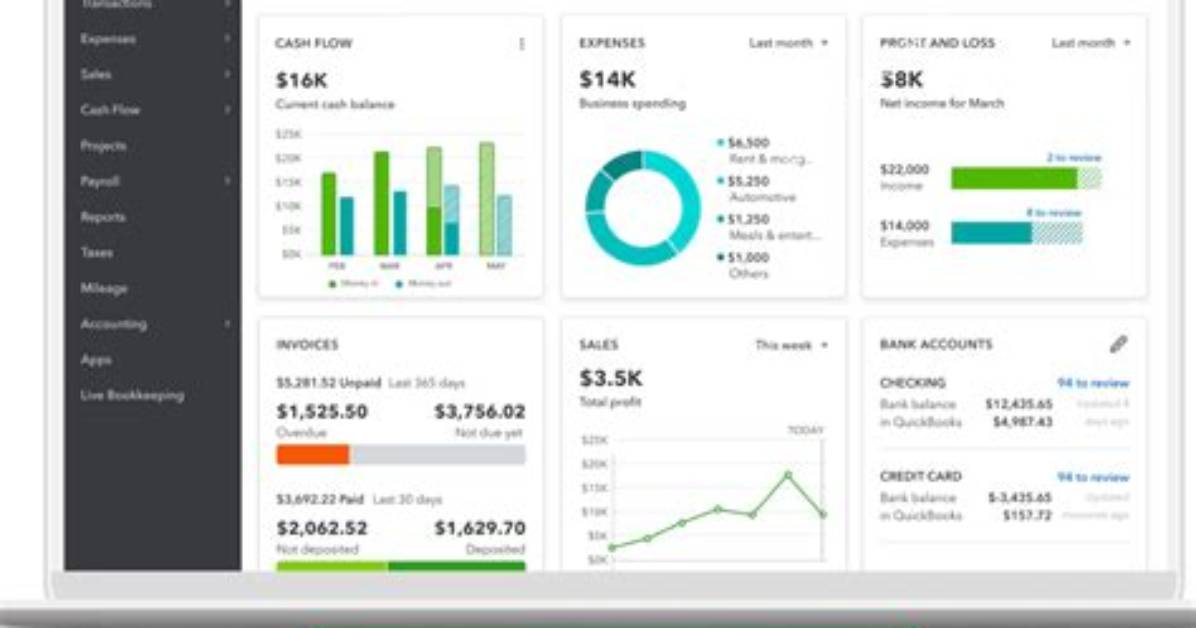
Task: Click the dark green Deposited bar segment
Action: pyautogui.click(x=457, y=566)
